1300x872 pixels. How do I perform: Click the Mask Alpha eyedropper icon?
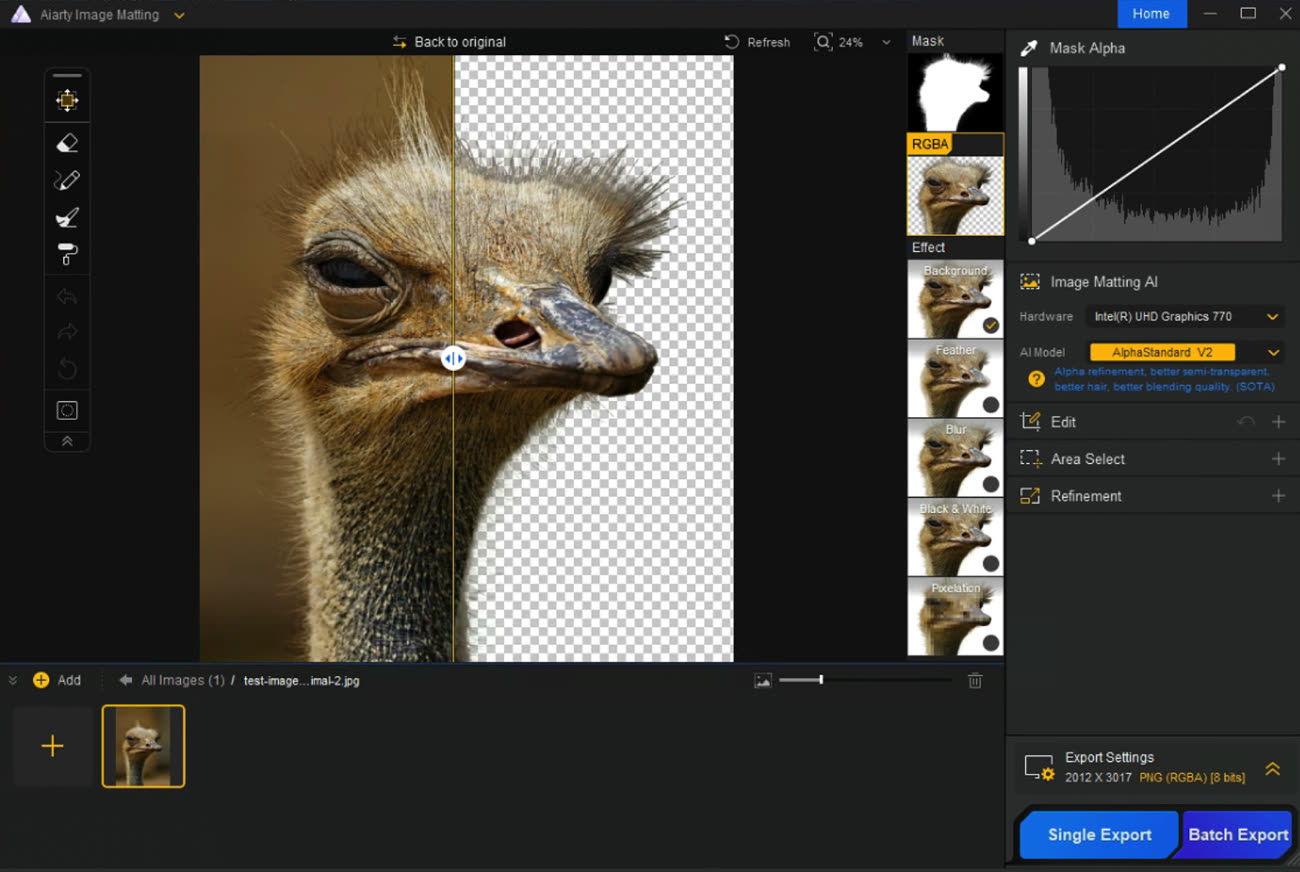(x=1028, y=48)
